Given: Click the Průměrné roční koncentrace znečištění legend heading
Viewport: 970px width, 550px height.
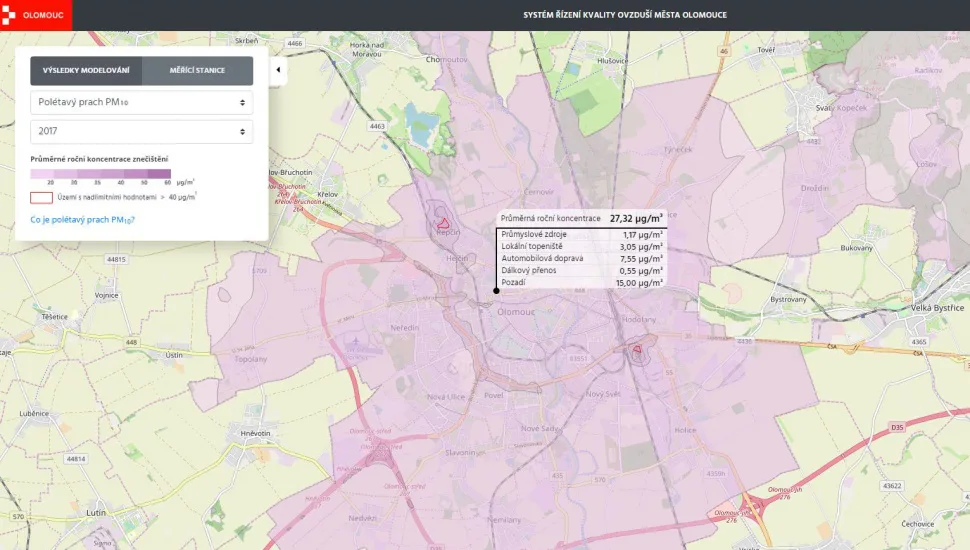Looking at the screenshot, I should click(99, 159).
